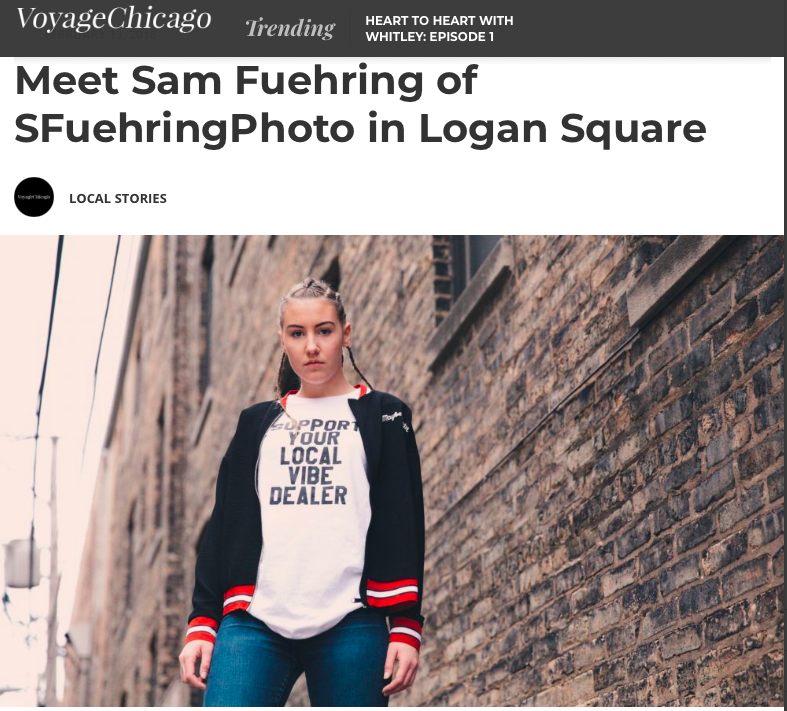The height and width of the screenshot is (711, 787).
Task: Open the Local Stories category link
Action: click(118, 199)
